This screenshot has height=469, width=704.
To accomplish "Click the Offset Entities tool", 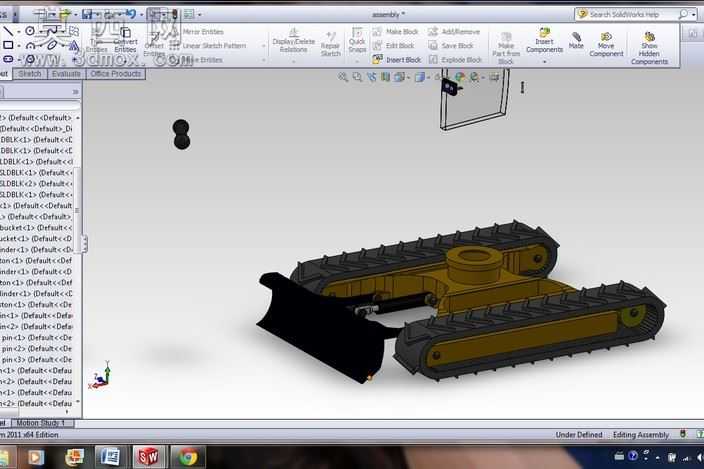I will [x=154, y=43].
